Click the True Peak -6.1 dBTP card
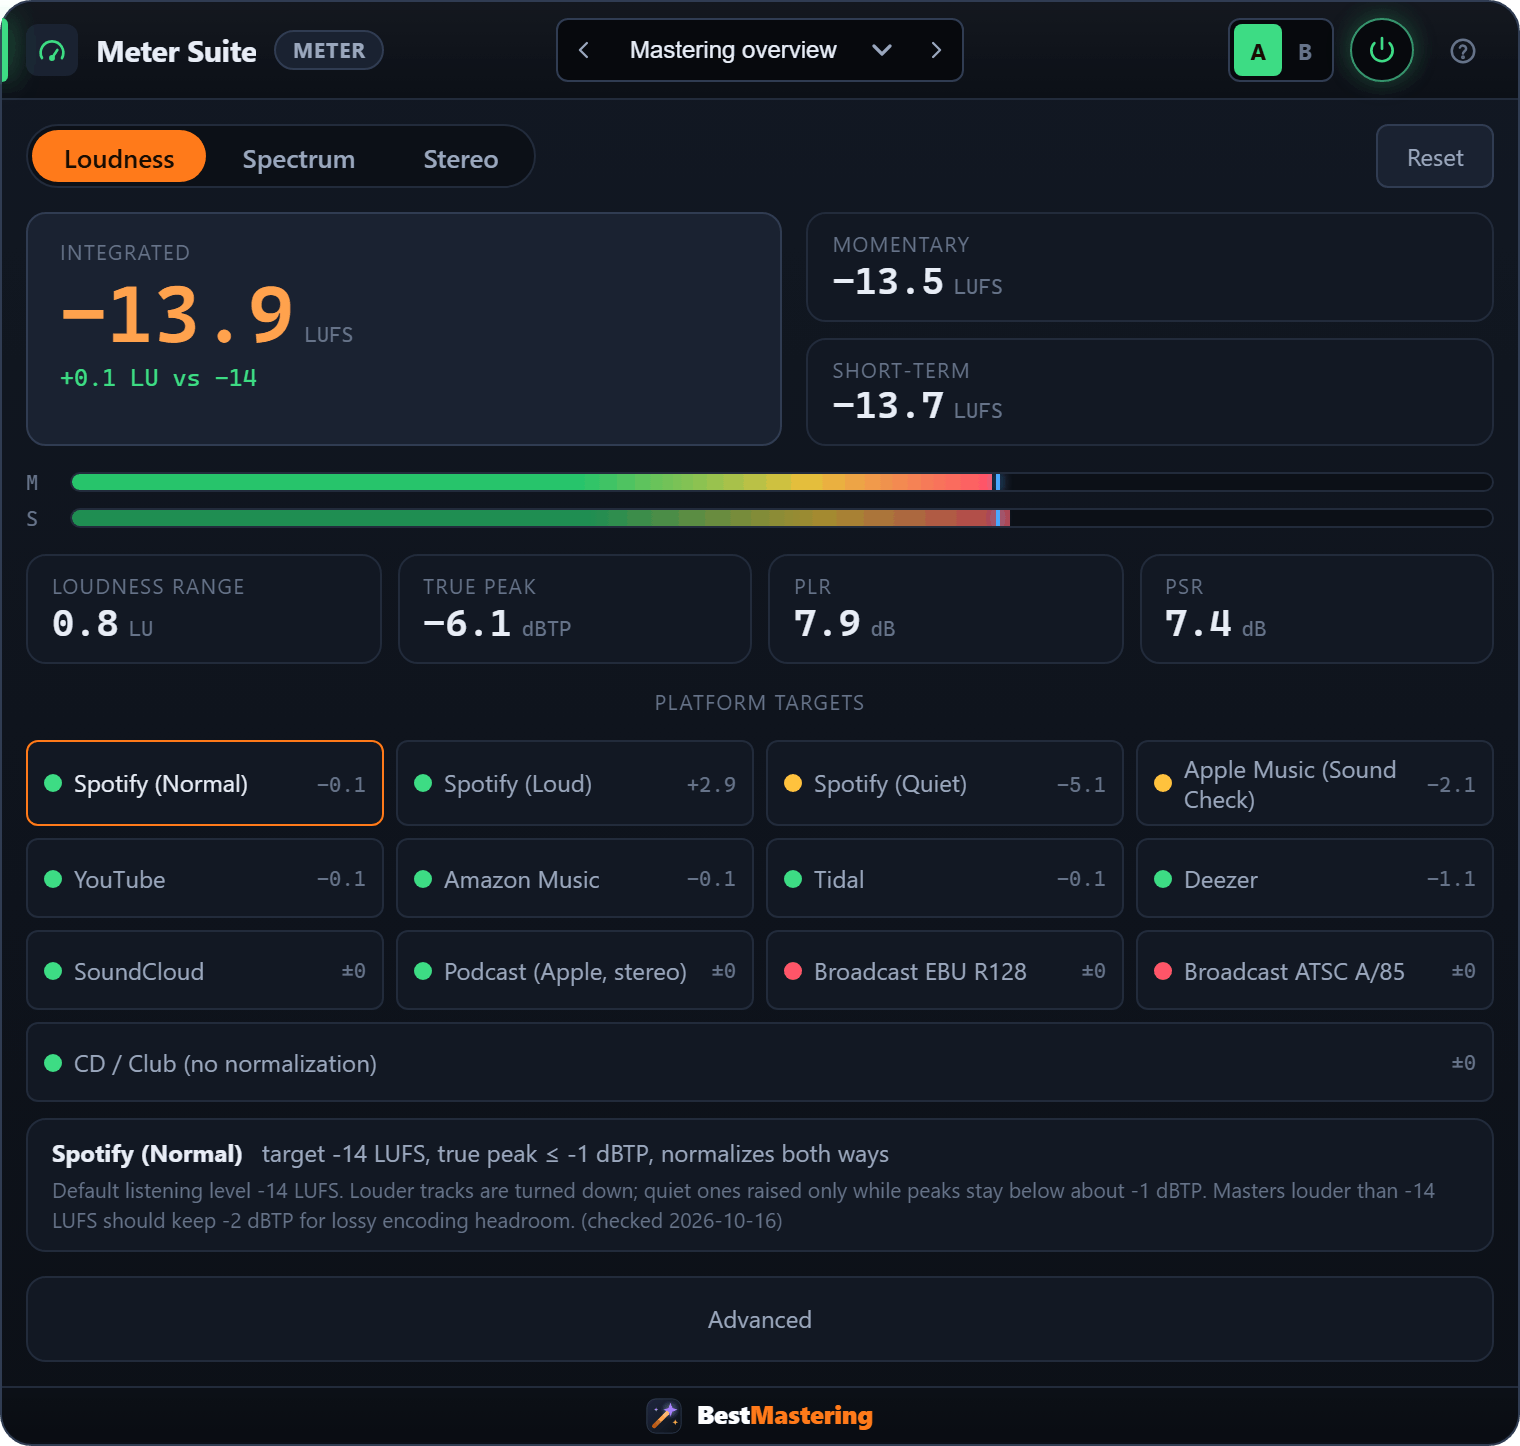1520x1446 pixels. point(575,609)
